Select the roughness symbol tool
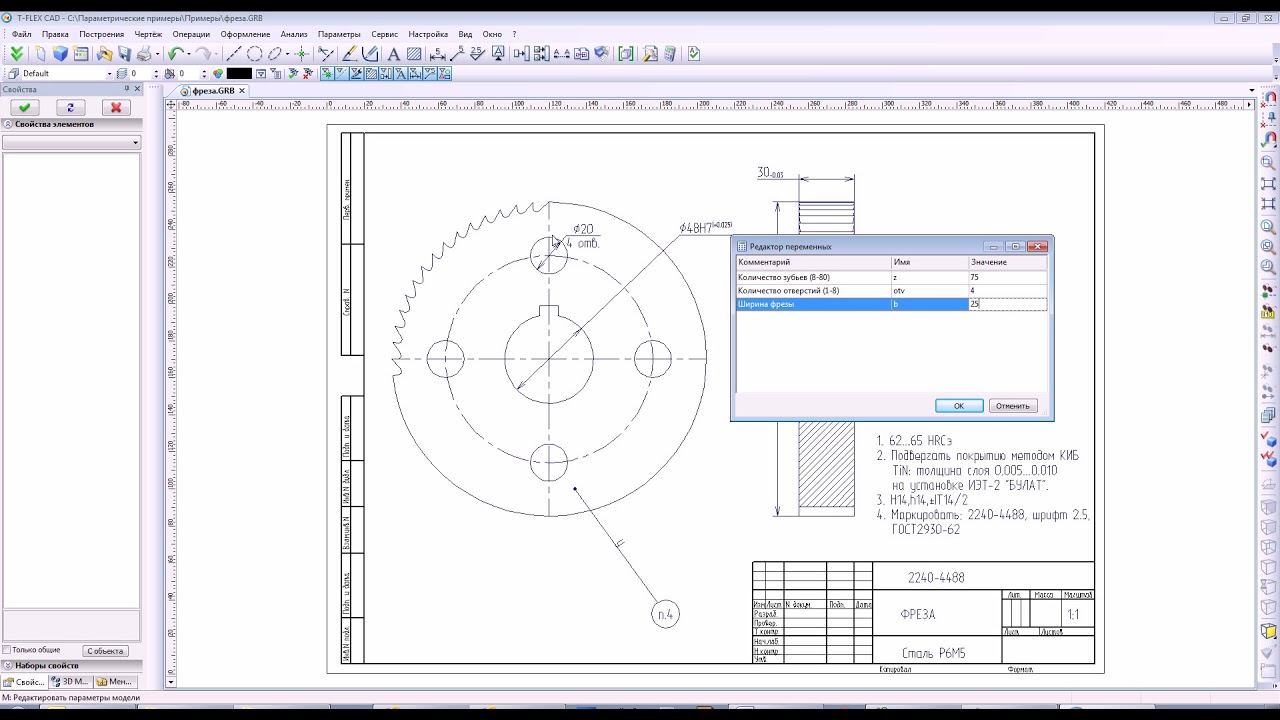1280x720 pixels. [477, 53]
